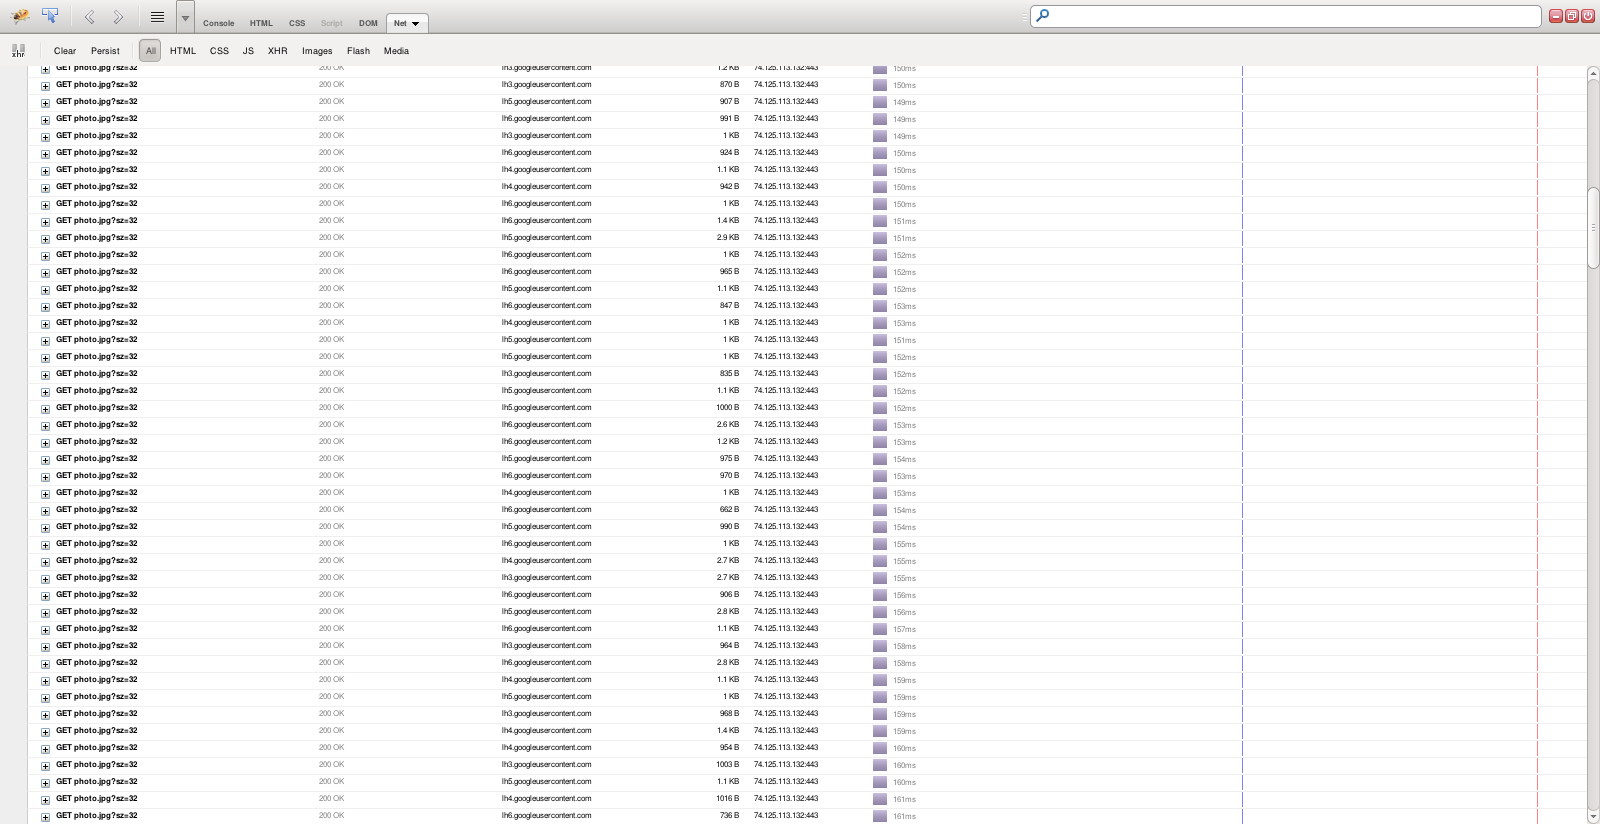Click the domain in 975 B row
Screen dimensions: 1600x824
[x=546, y=459]
